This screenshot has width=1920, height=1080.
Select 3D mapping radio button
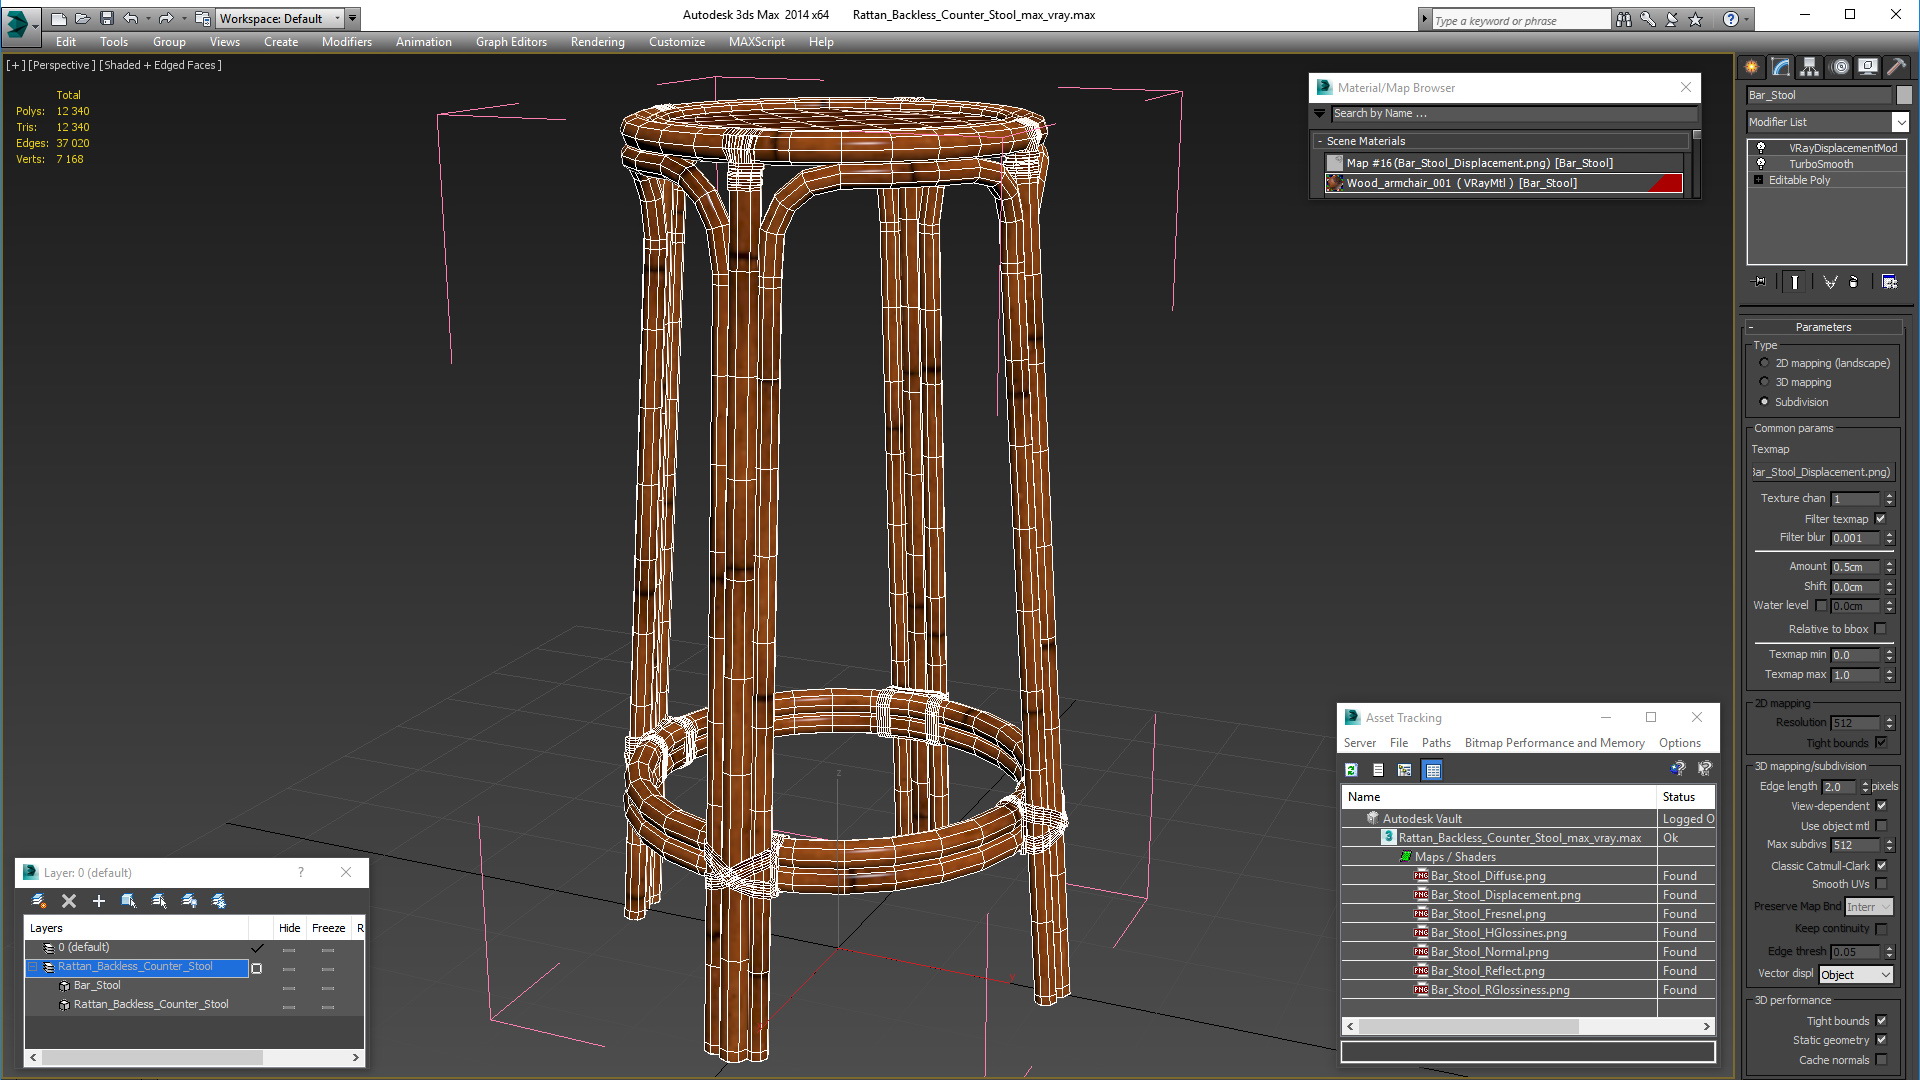(x=1764, y=382)
